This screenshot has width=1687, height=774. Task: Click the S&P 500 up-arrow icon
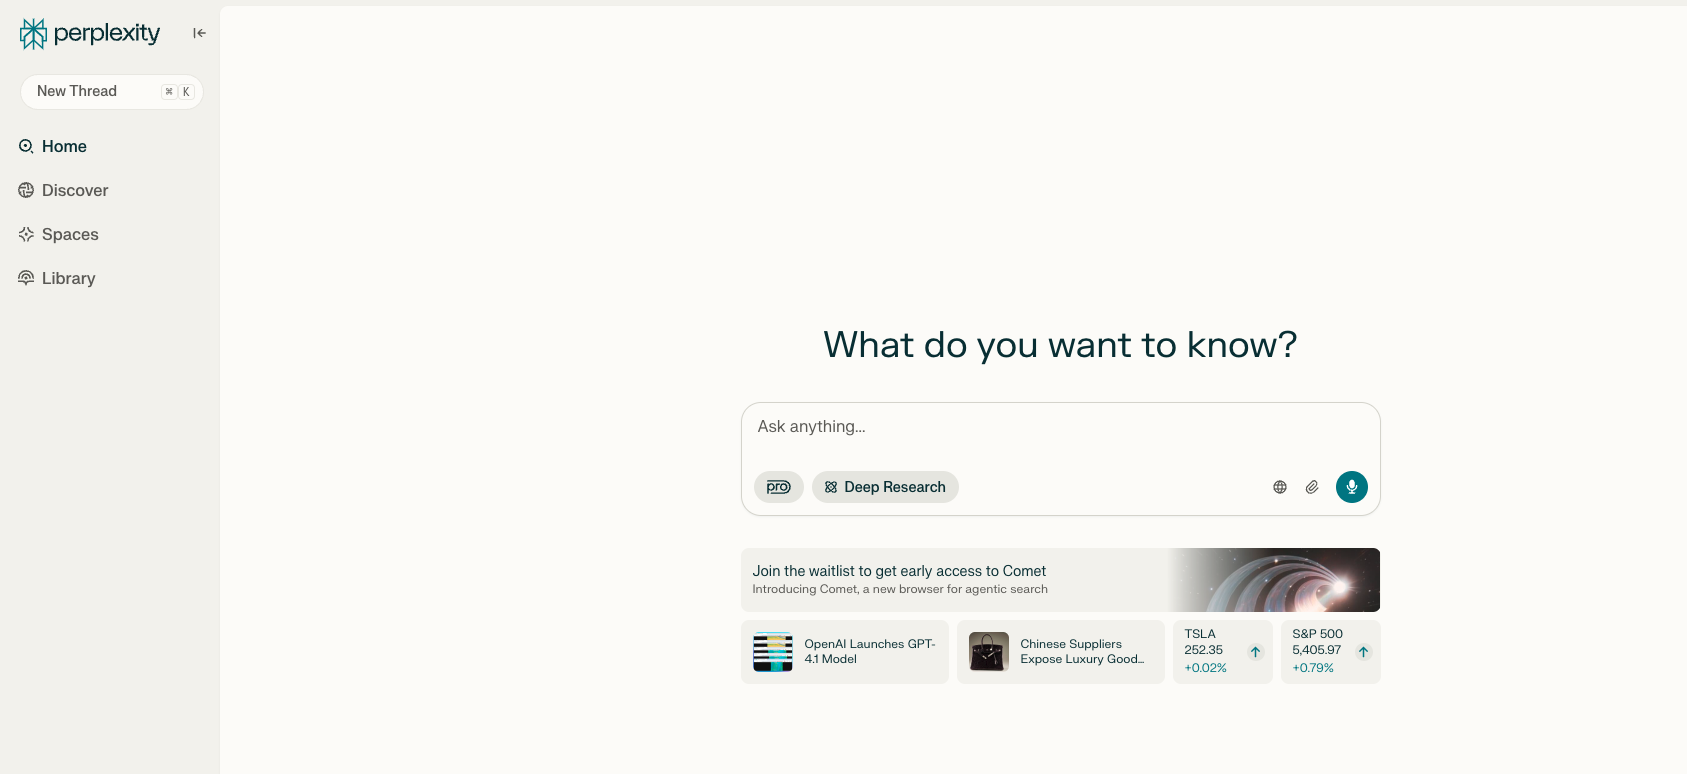pos(1364,652)
